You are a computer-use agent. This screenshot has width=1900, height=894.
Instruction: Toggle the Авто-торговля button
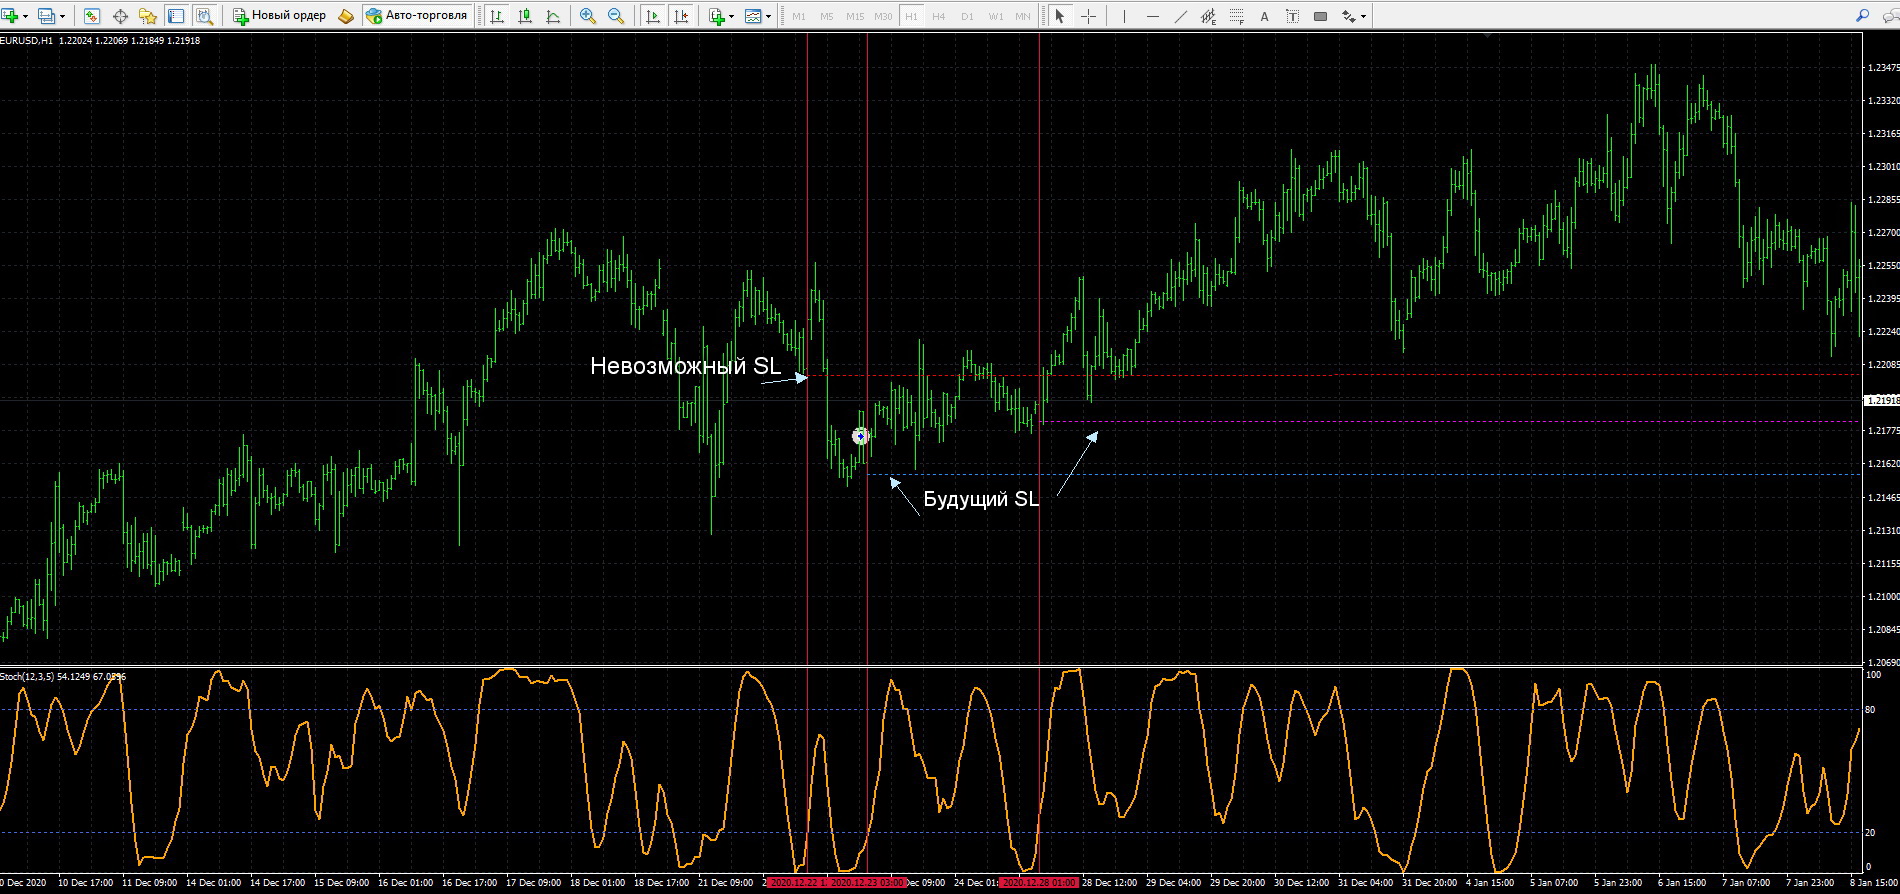[417, 16]
